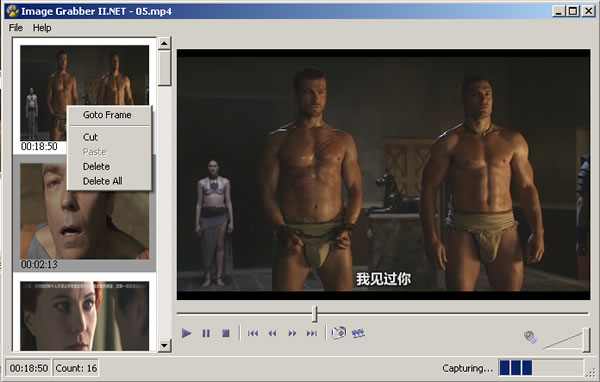The width and height of the screenshot is (600, 382).
Task: Rewind using the step-back icon
Action: tap(272, 333)
